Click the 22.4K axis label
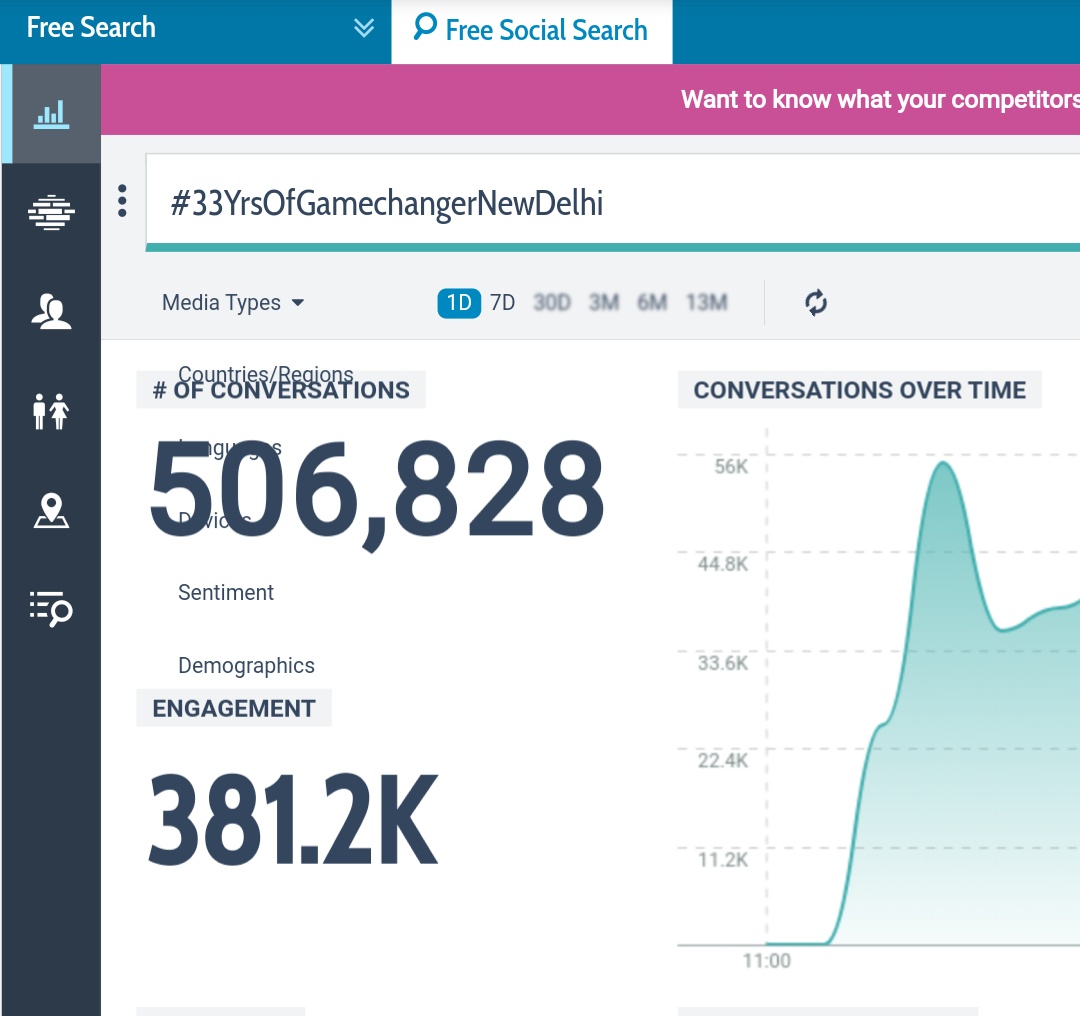 point(723,760)
